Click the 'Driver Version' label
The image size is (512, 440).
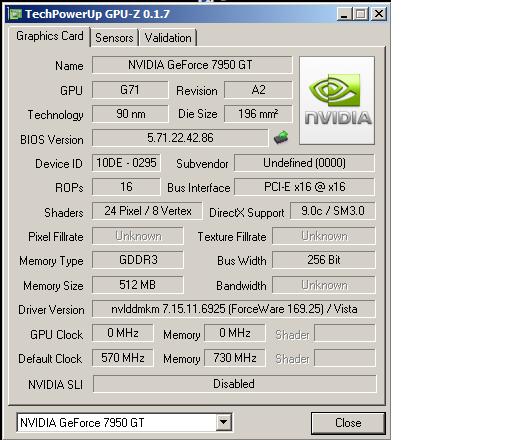point(51,310)
